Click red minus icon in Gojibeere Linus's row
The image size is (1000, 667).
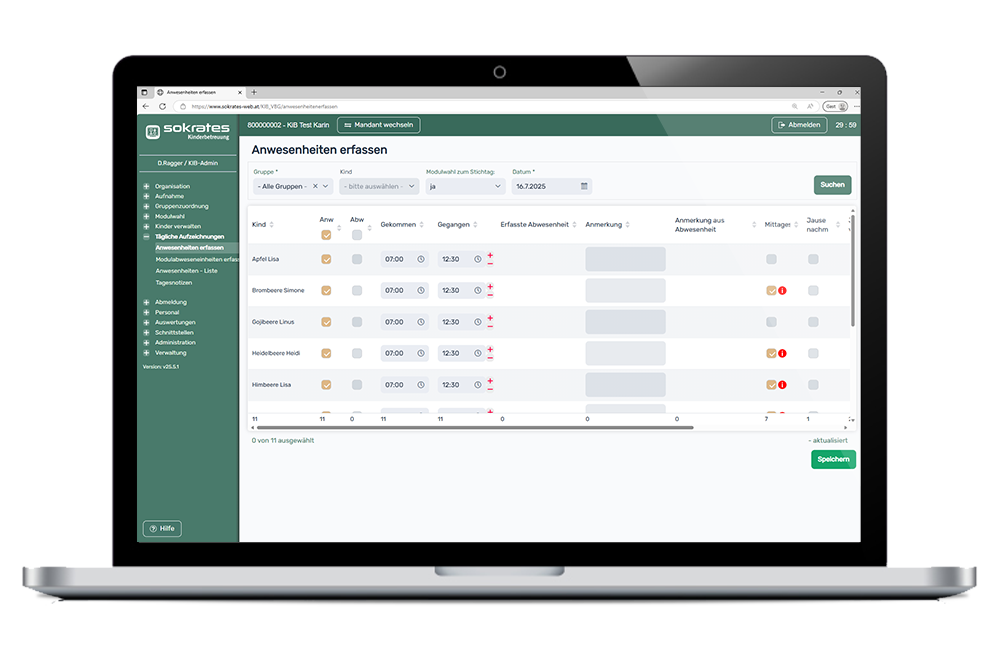[x=490, y=327]
